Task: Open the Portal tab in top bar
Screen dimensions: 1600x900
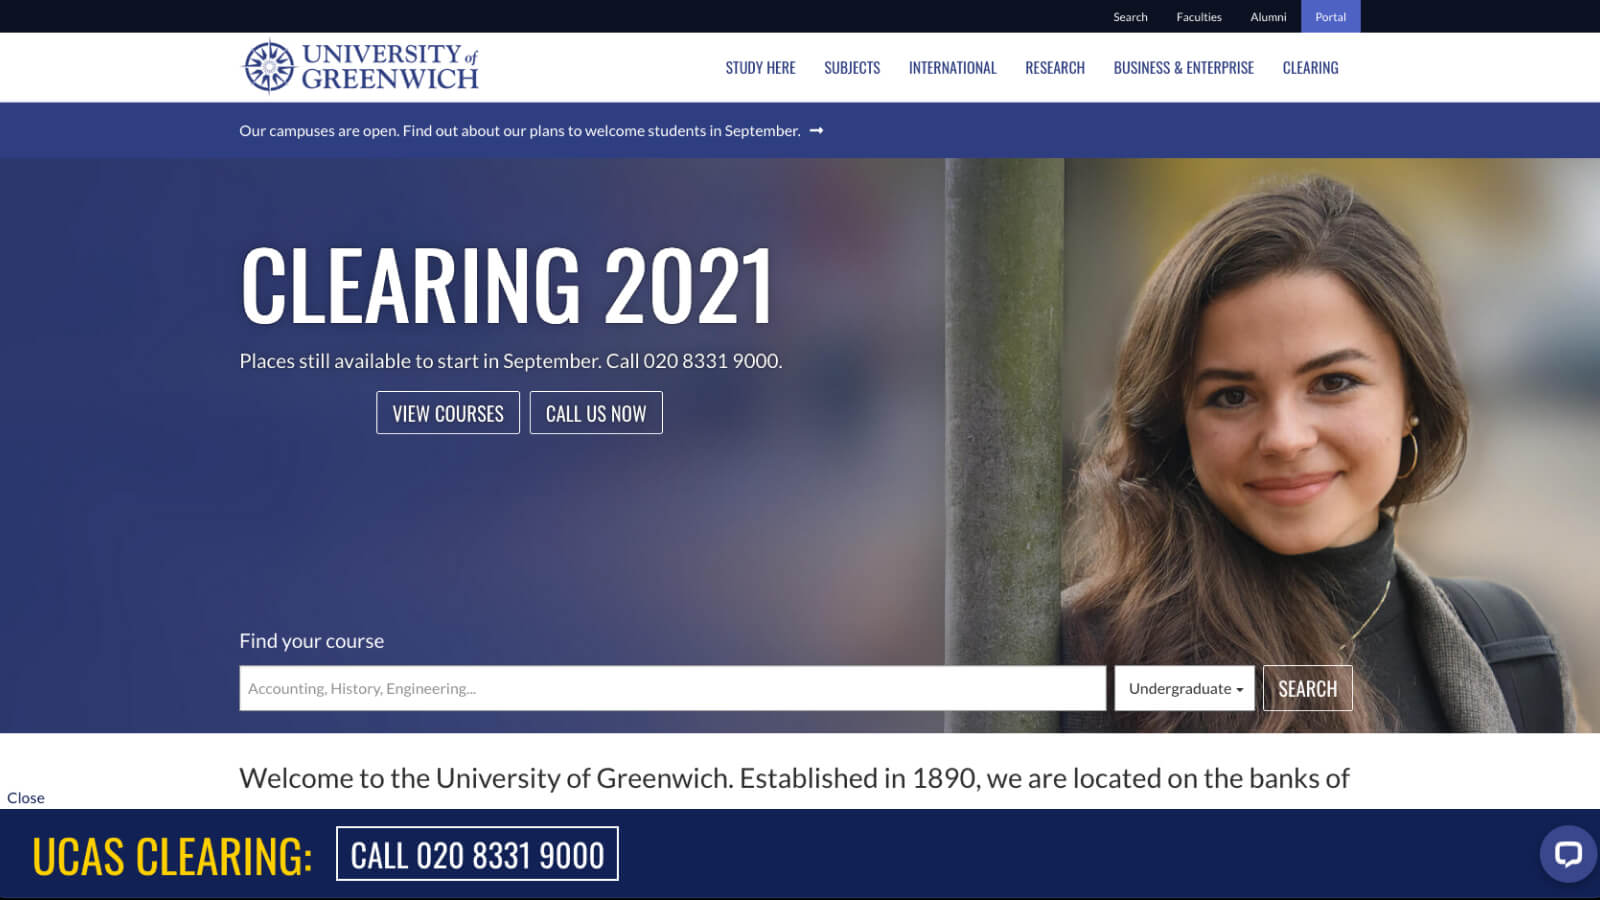Action: (1330, 17)
